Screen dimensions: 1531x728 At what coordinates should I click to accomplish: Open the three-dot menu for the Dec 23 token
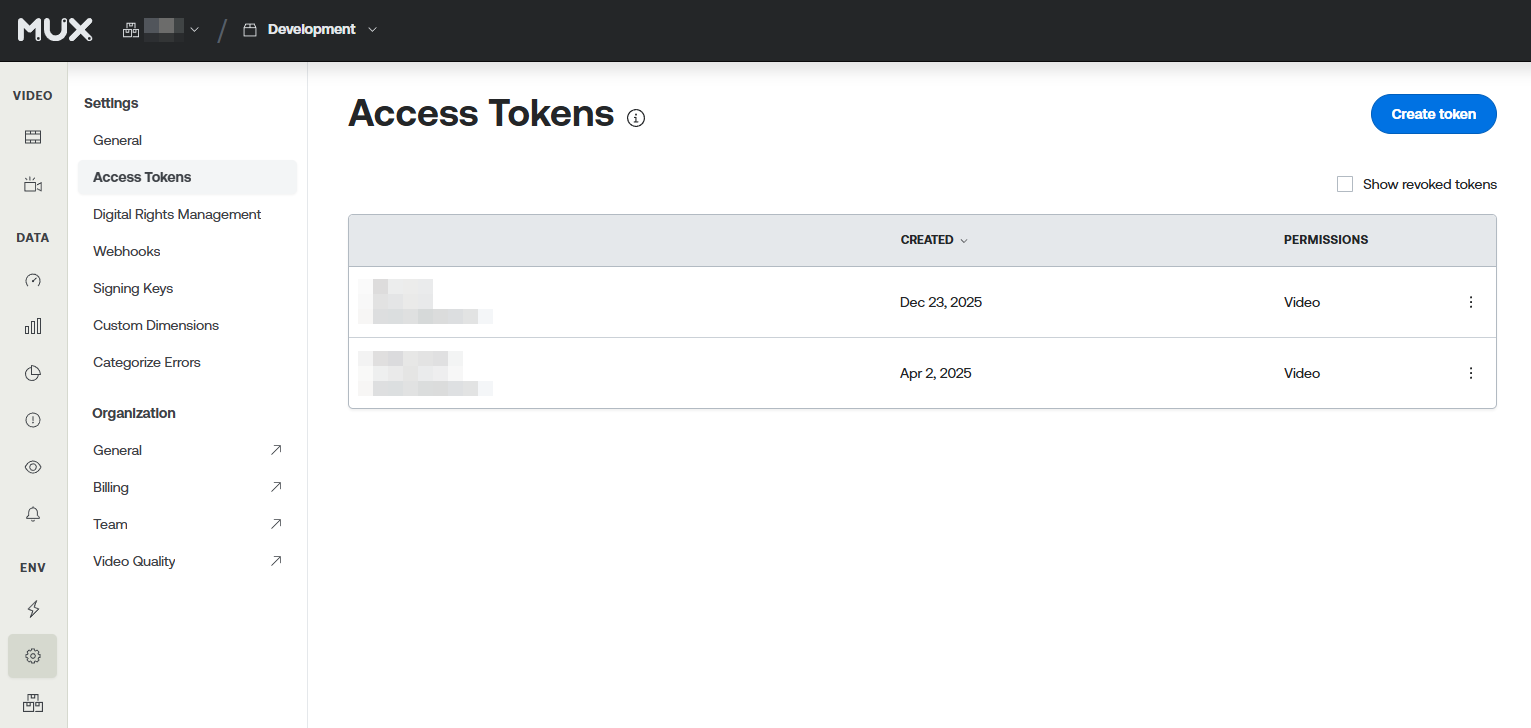[x=1471, y=301]
